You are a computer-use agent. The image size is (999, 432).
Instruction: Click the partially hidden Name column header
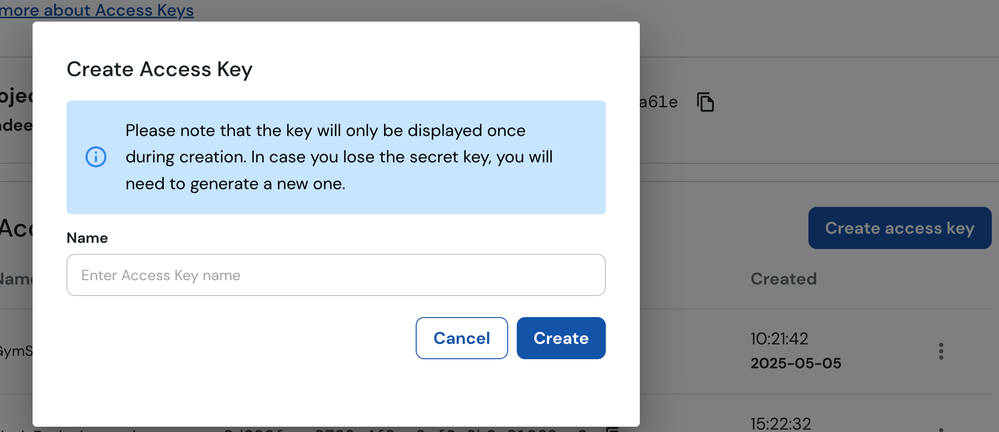point(15,278)
